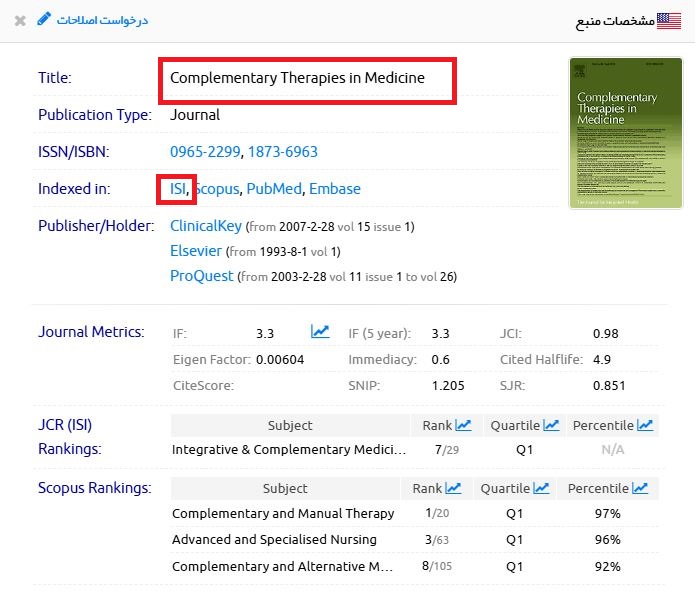
Task: Click ISSN 0965-2299 link
Action: 204,152
